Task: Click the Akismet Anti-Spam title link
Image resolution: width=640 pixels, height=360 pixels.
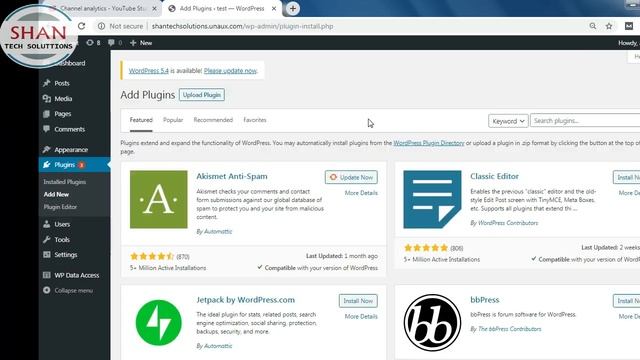Action: (232, 176)
